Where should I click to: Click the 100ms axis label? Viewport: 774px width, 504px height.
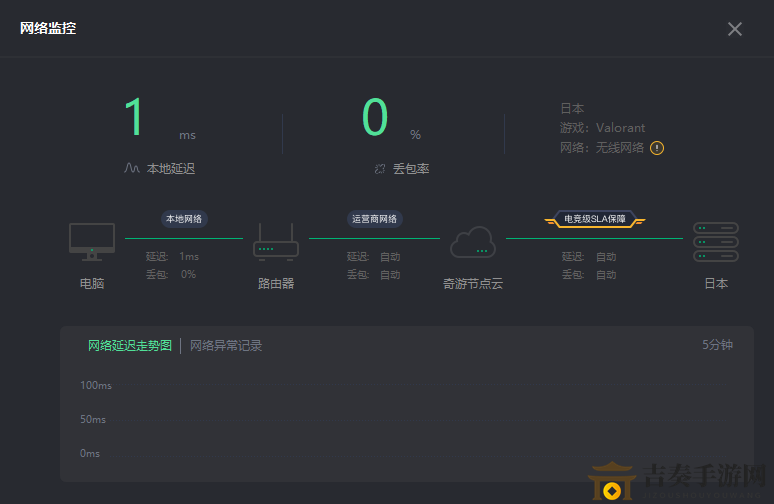pyautogui.click(x=96, y=385)
